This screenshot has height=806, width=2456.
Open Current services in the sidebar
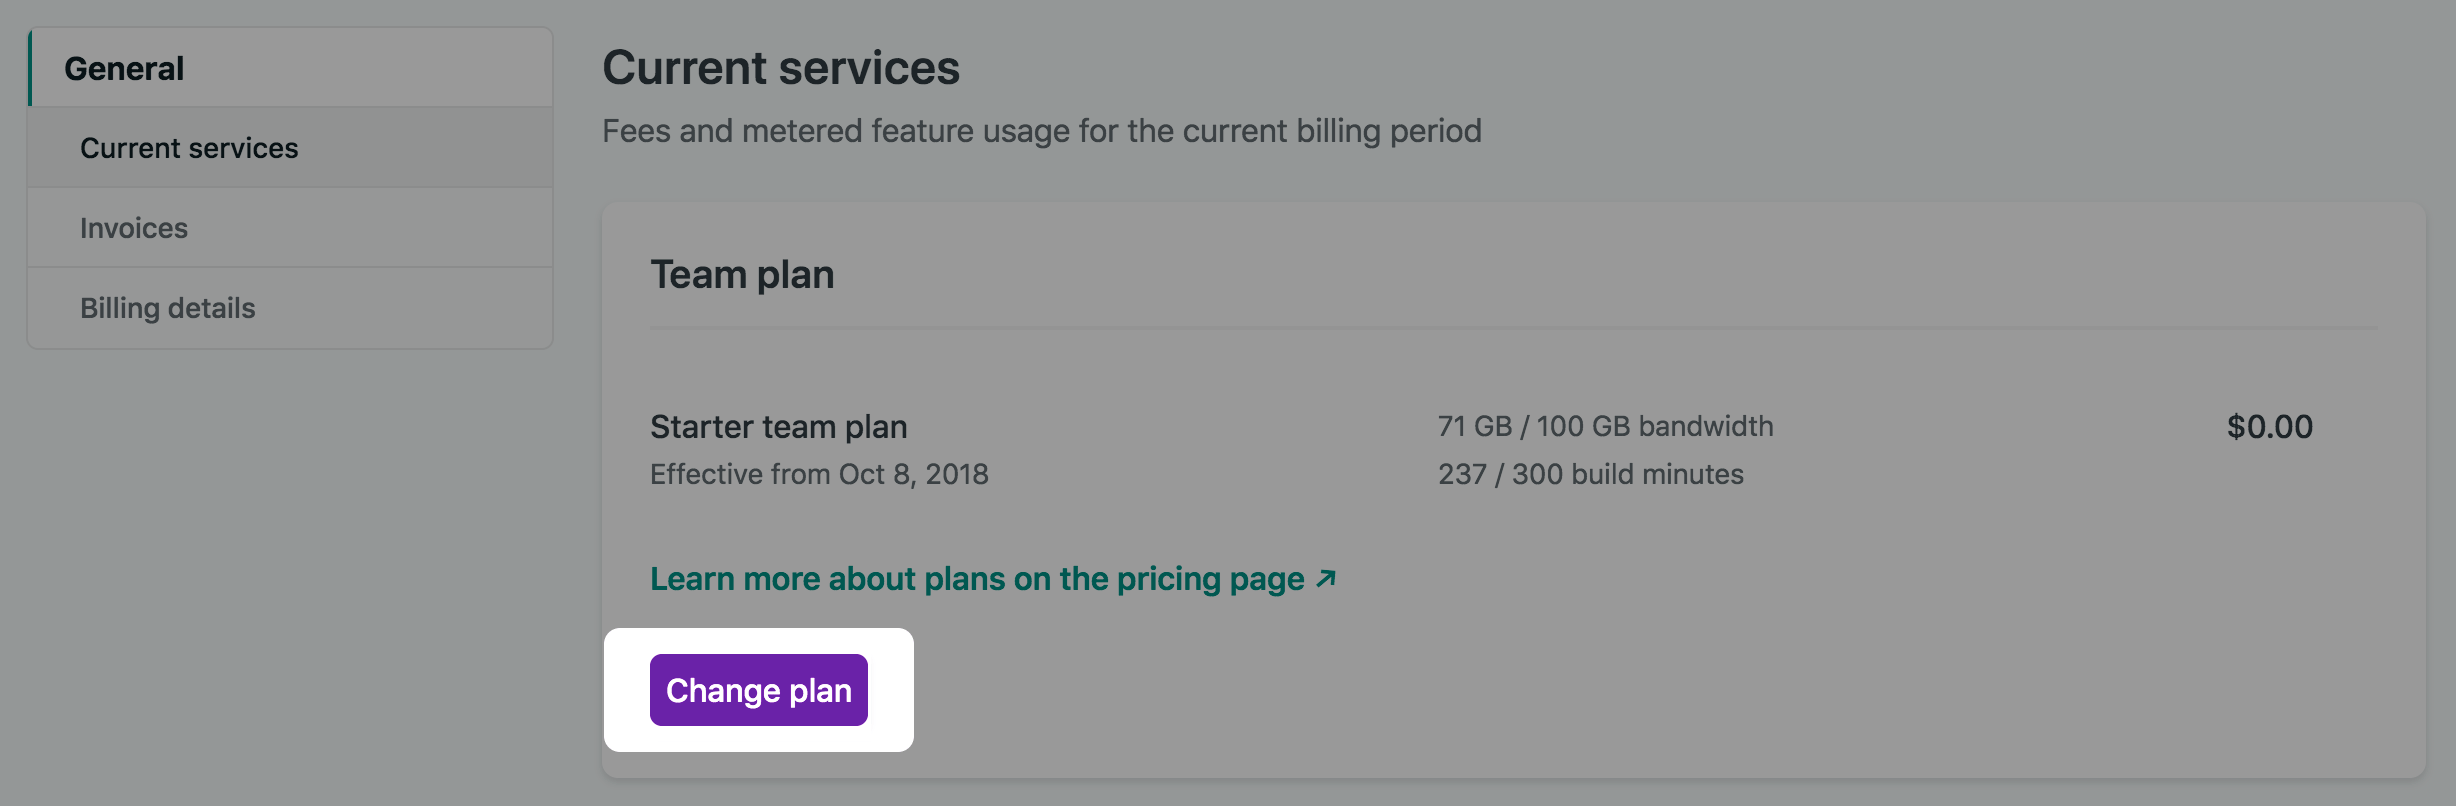pos(189,148)
